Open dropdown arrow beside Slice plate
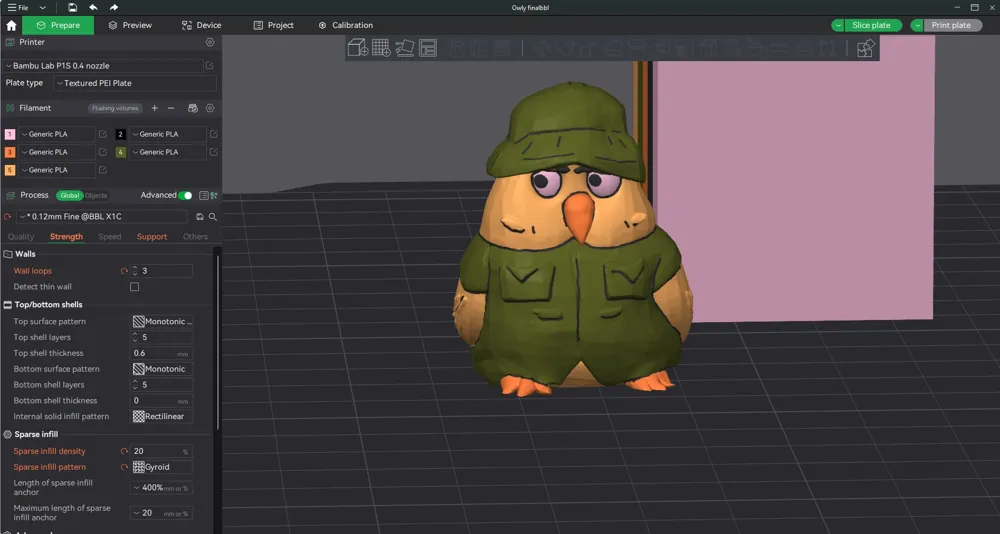This screenshot has width=1000, height=534. pyautogui.click(x=838, y=26)
